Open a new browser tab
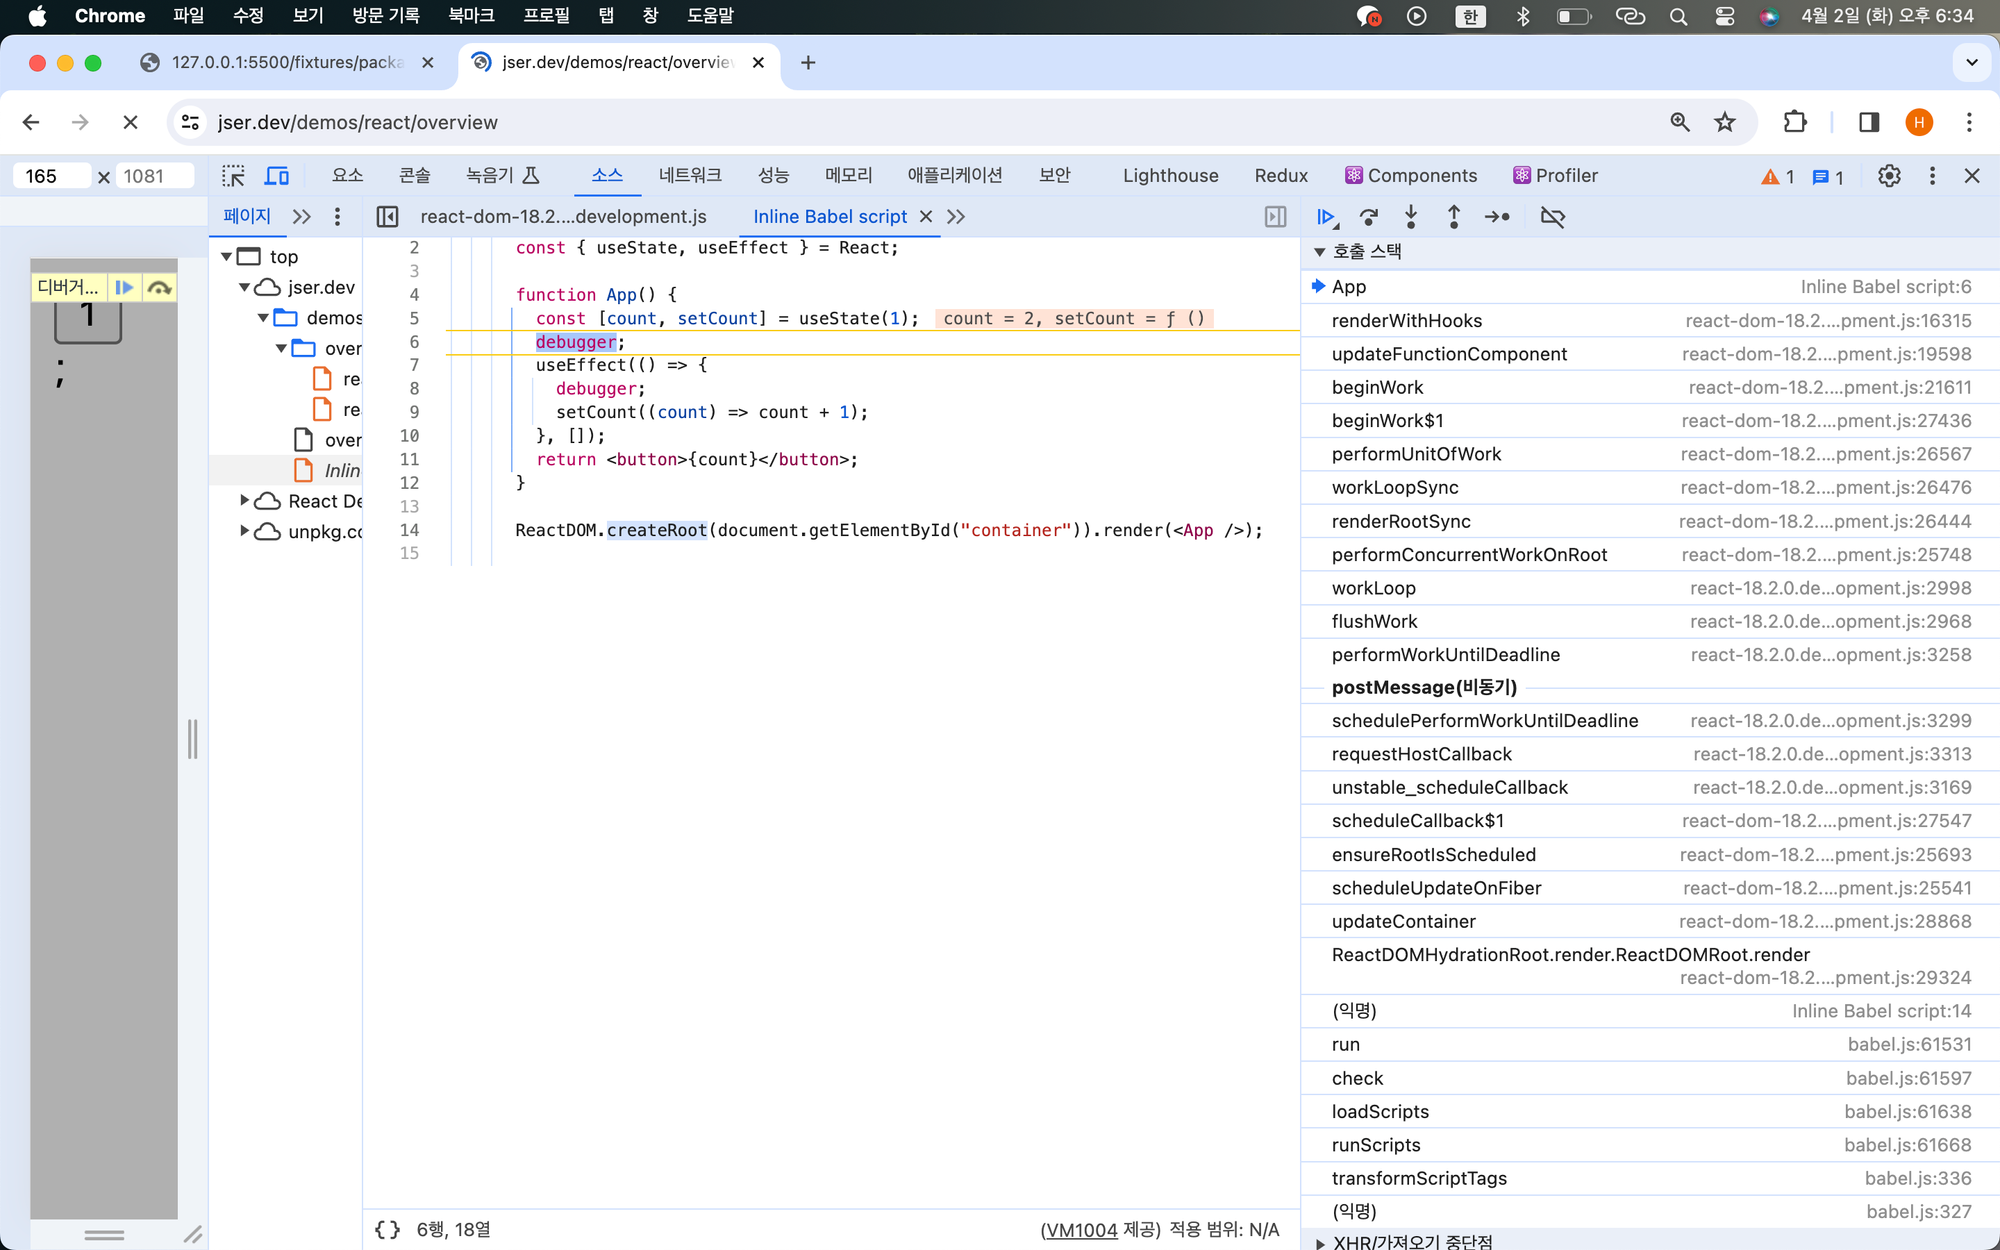 808,63
